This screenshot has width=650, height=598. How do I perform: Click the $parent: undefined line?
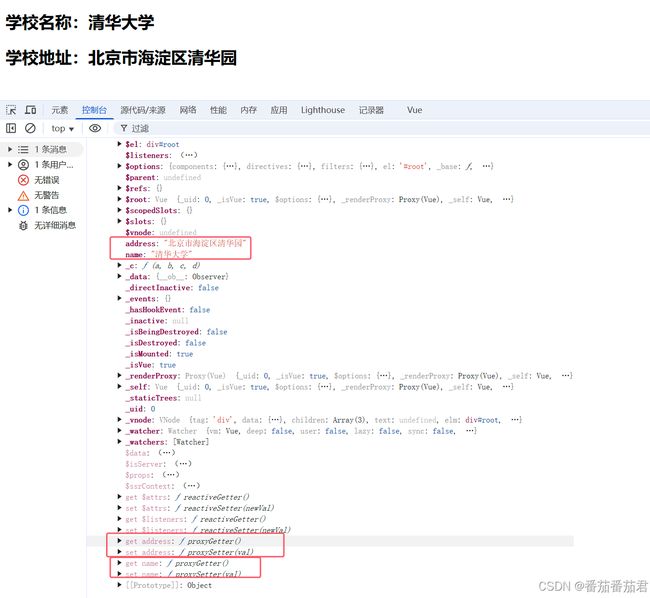[x=163, y=177]
